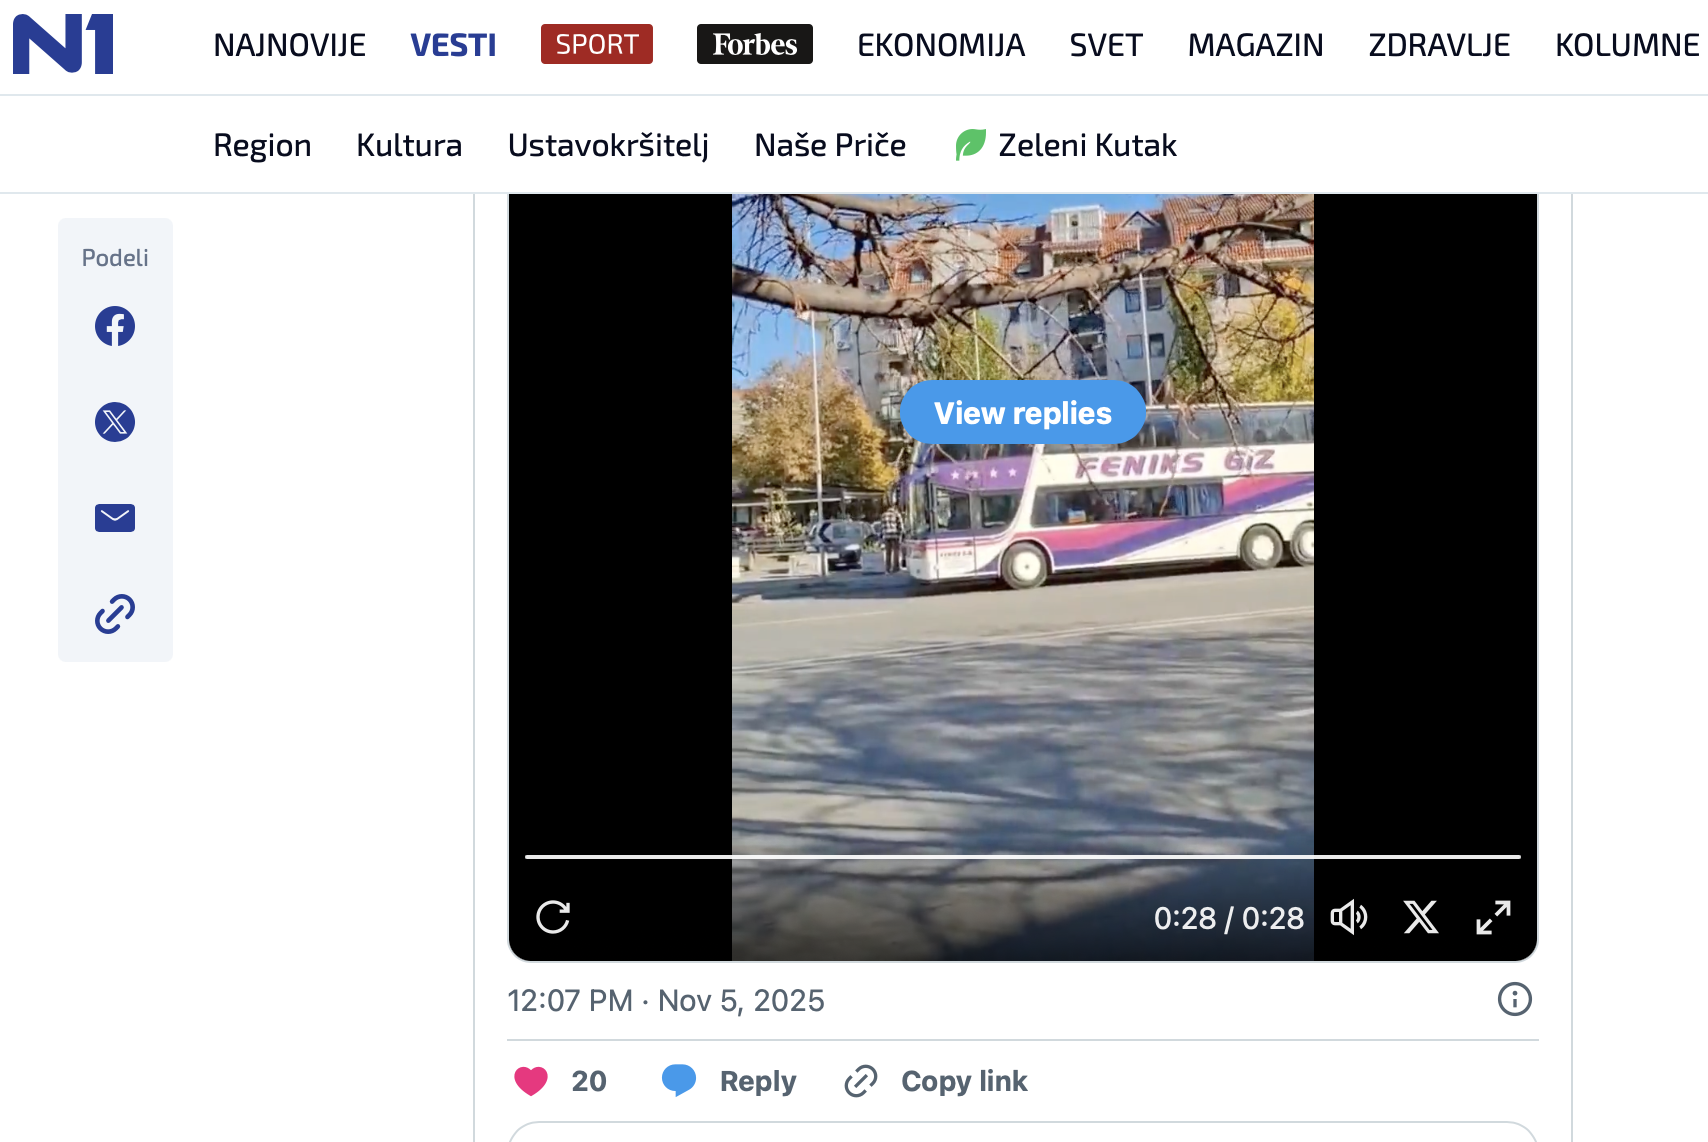
Task: Click the View replies button
Action: [x=1022, y=412]
